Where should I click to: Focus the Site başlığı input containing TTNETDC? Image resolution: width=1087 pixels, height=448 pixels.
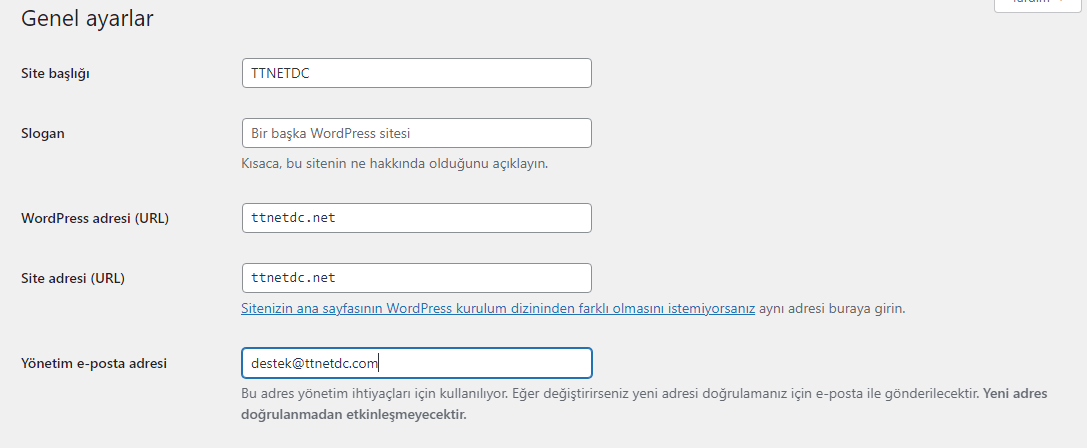417,73
